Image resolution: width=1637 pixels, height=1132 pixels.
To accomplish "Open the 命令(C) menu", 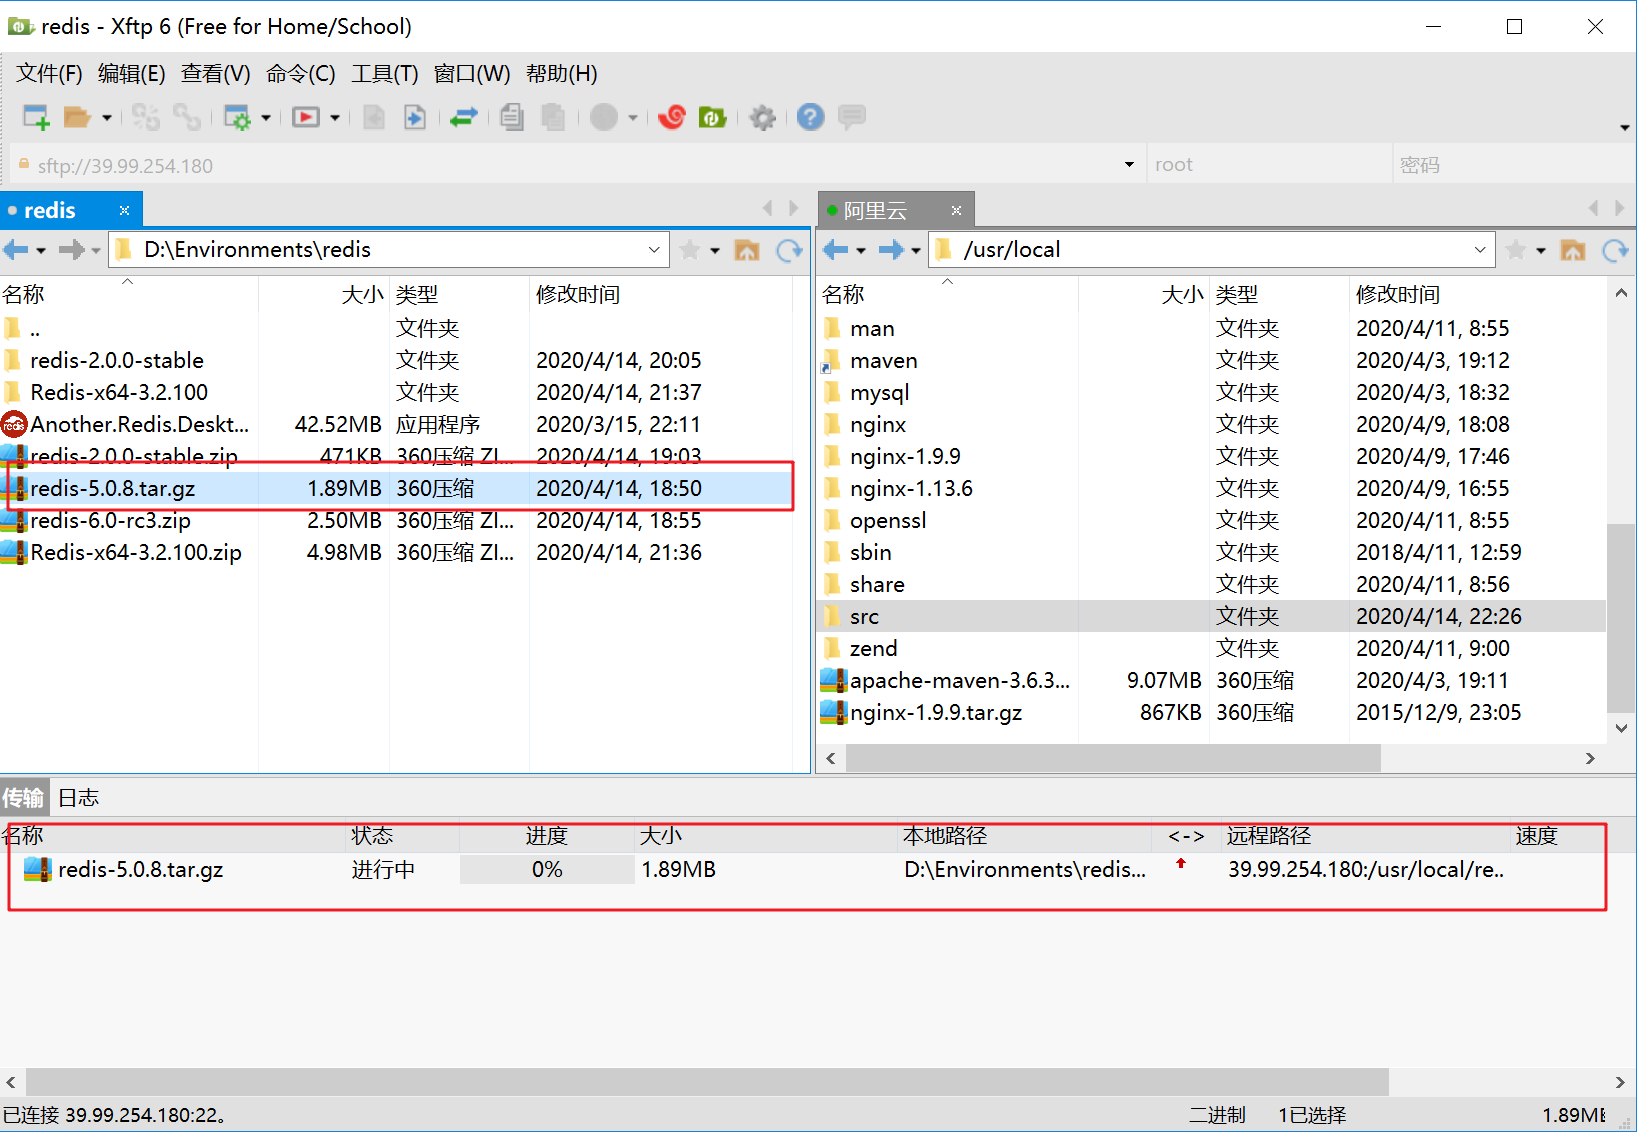I will (x=300, y=73).
